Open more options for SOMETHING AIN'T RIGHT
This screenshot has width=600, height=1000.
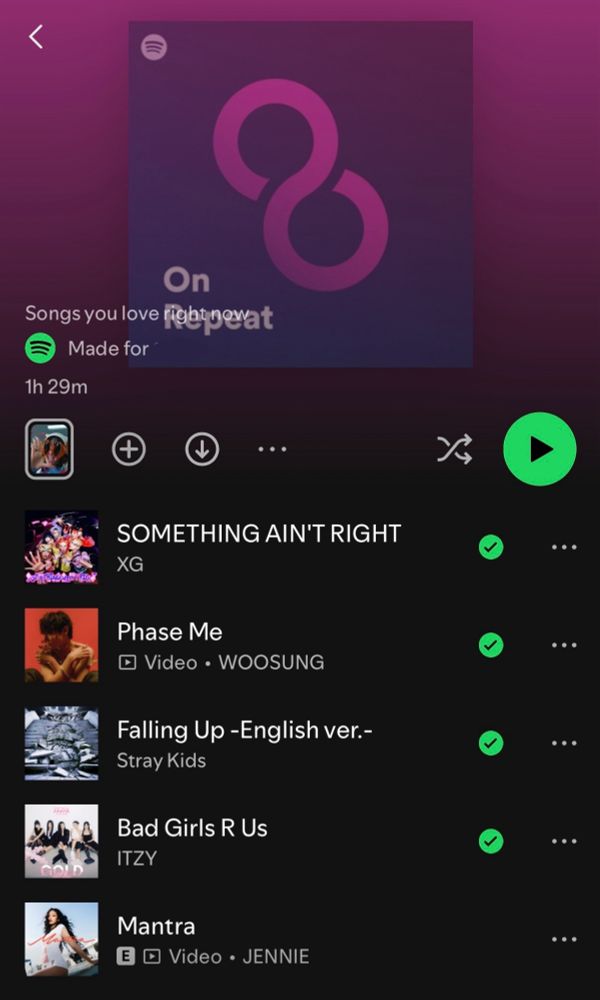pyautogui.click(x=564, y=547)
